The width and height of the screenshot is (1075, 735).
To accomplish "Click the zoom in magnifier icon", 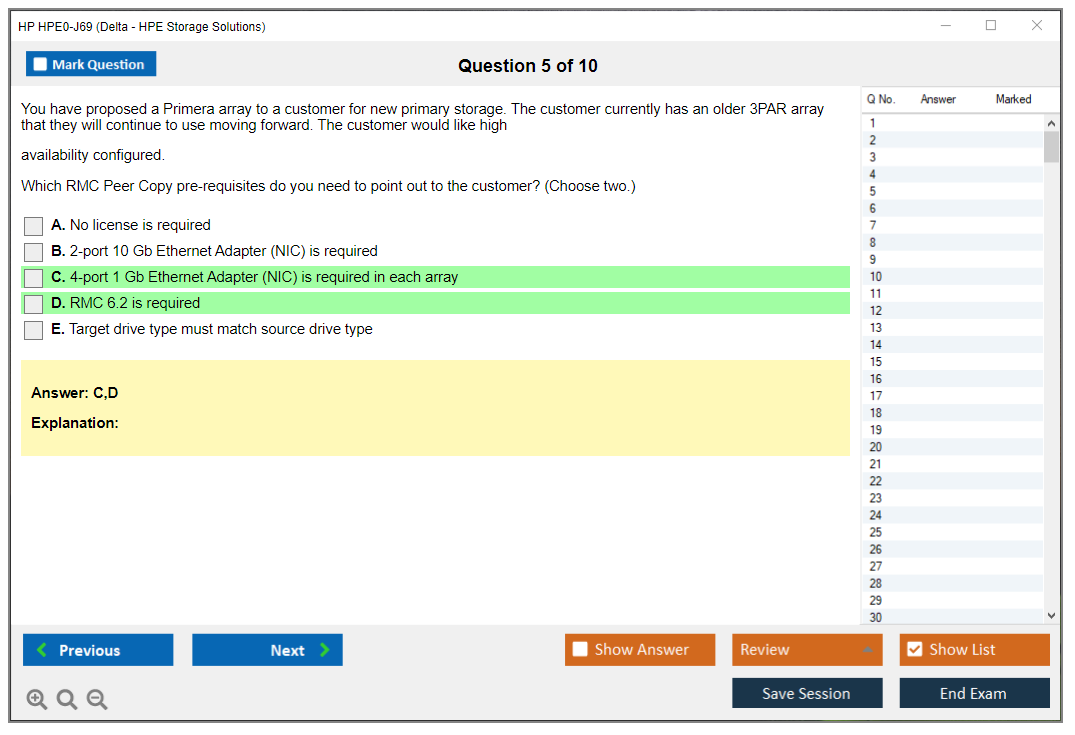I will (37, 700).
